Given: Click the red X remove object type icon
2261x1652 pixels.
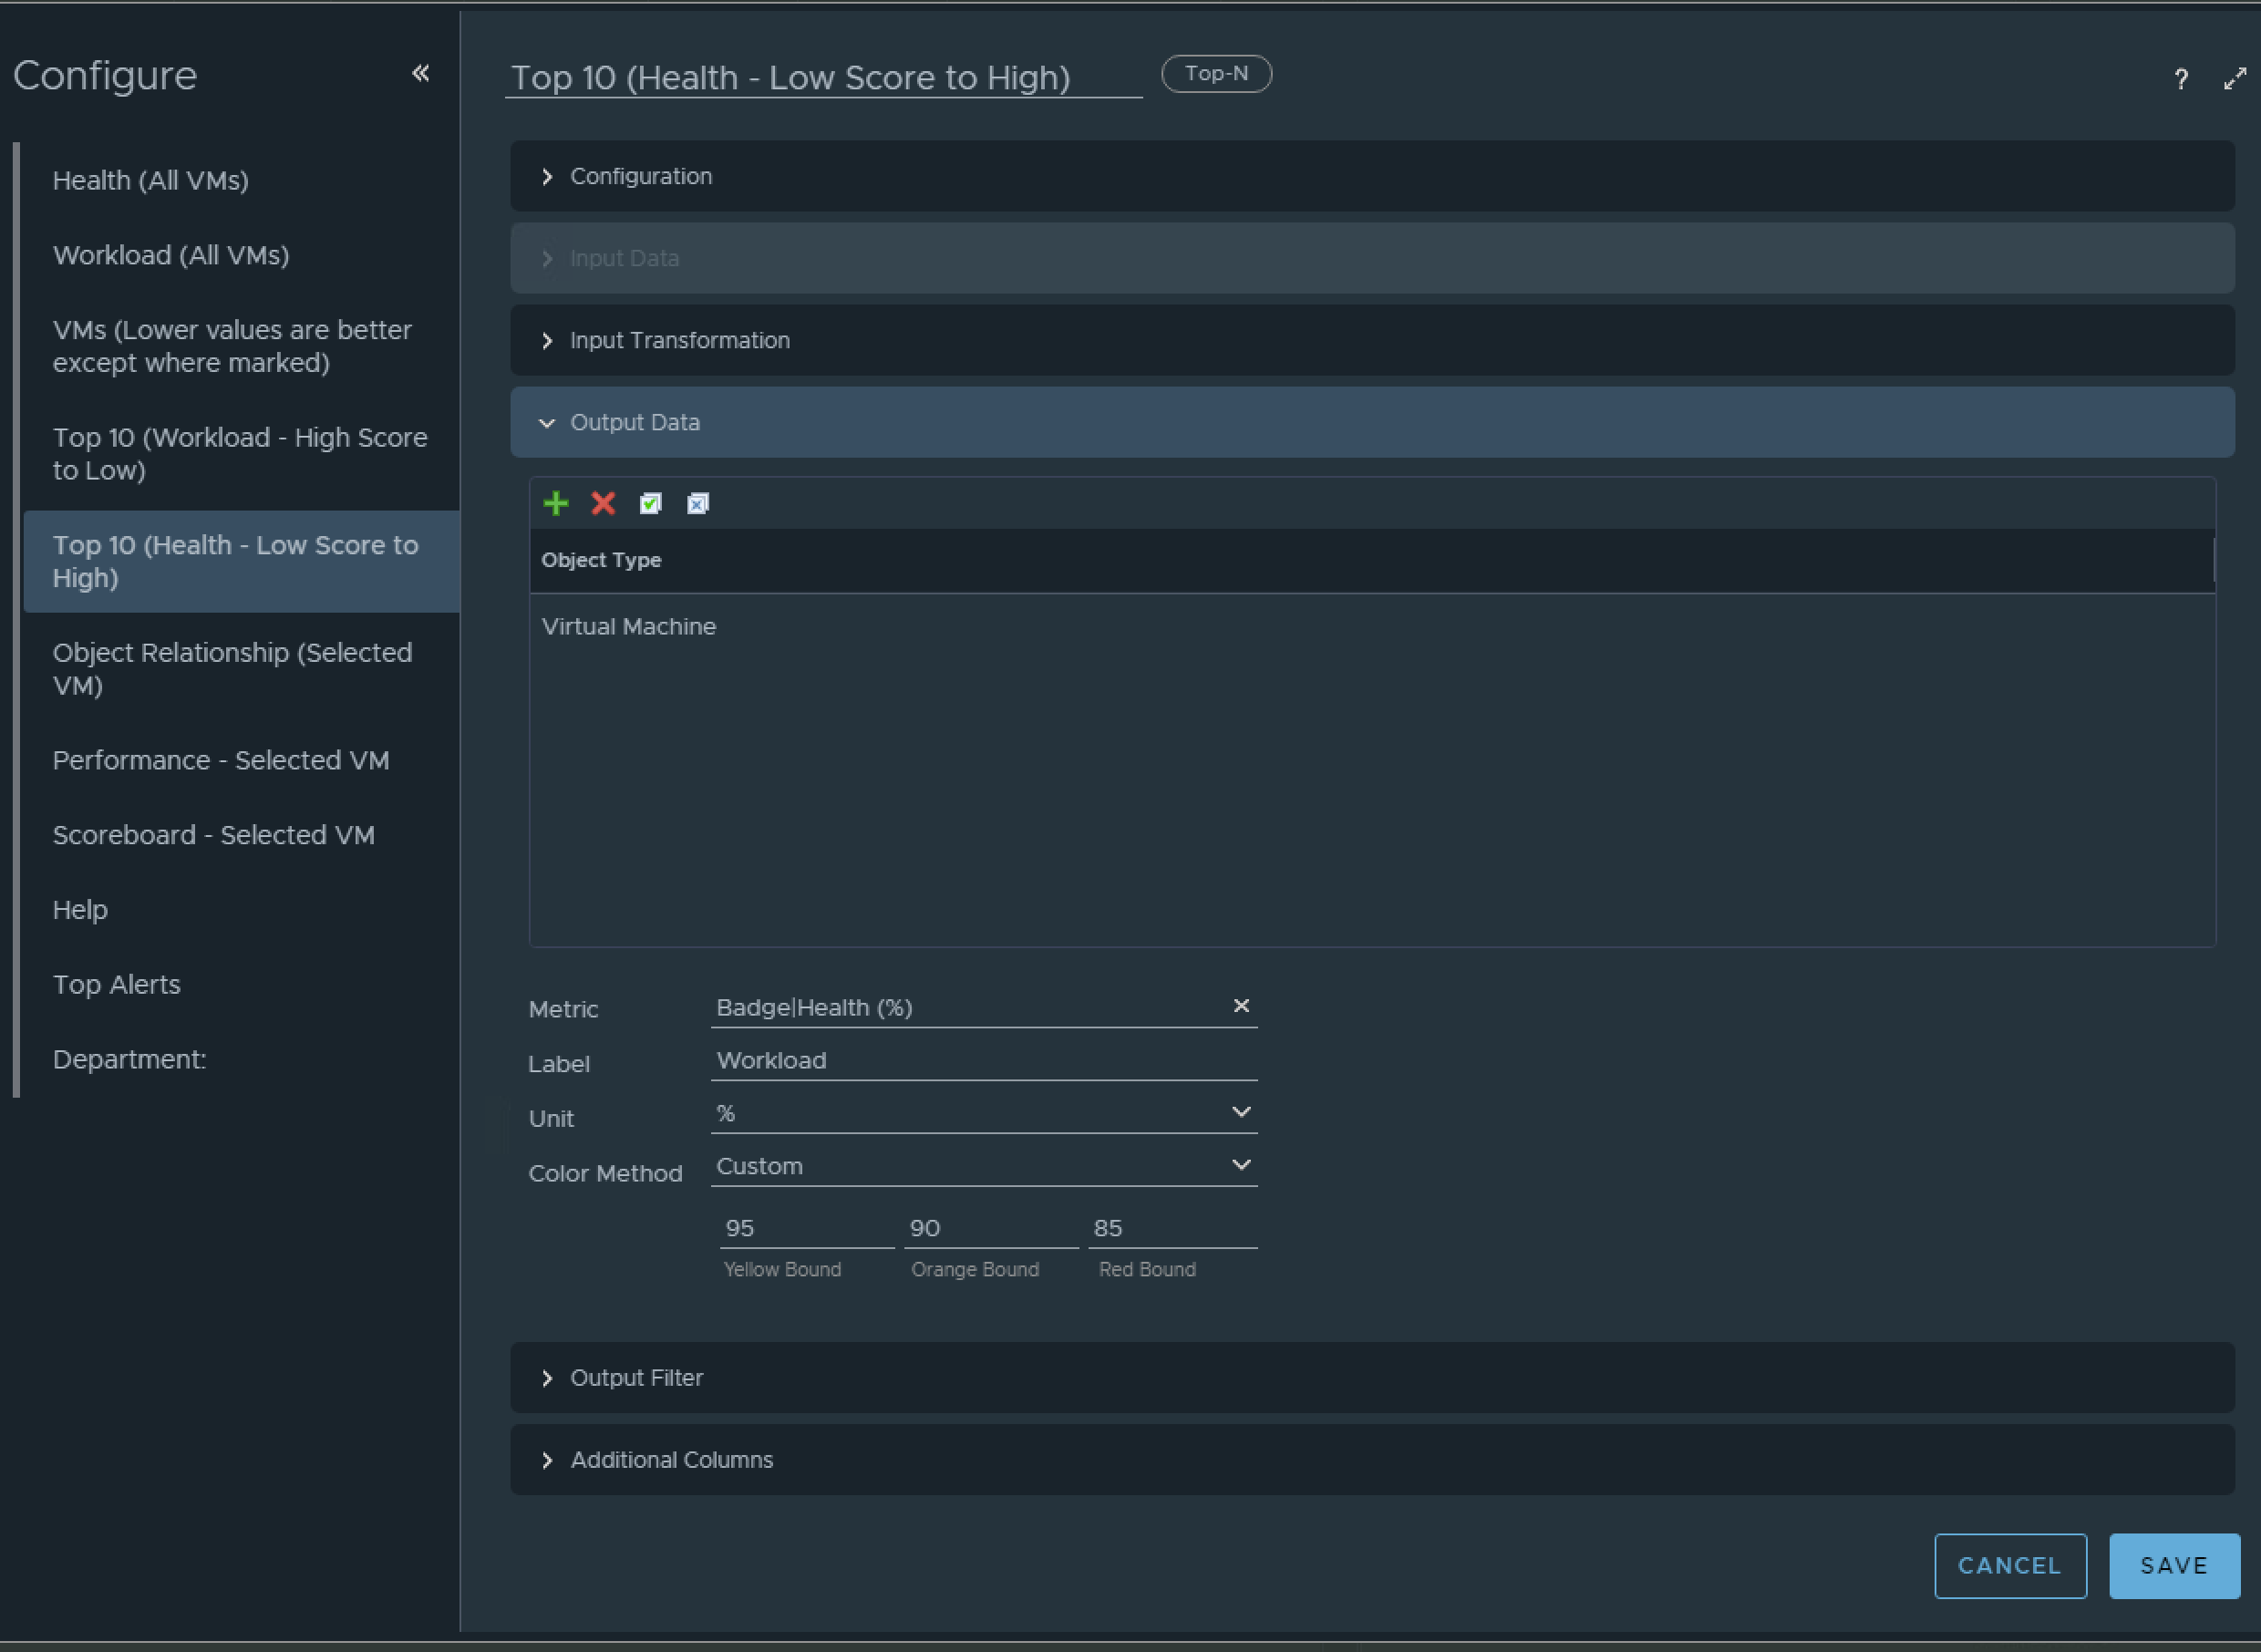Looking at the screenshot, I should point(603,503).
